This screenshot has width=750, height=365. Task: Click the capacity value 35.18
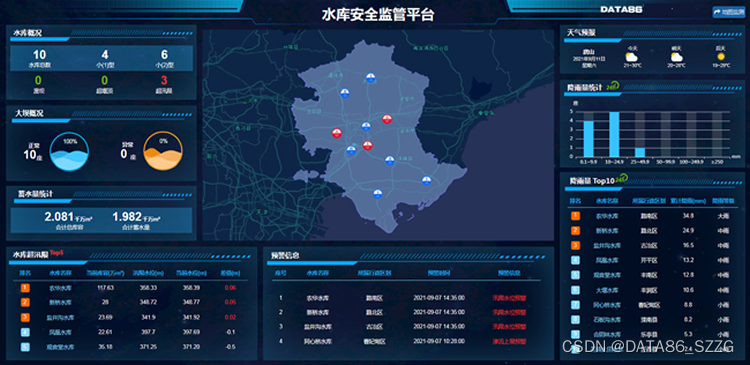[105, 347]
